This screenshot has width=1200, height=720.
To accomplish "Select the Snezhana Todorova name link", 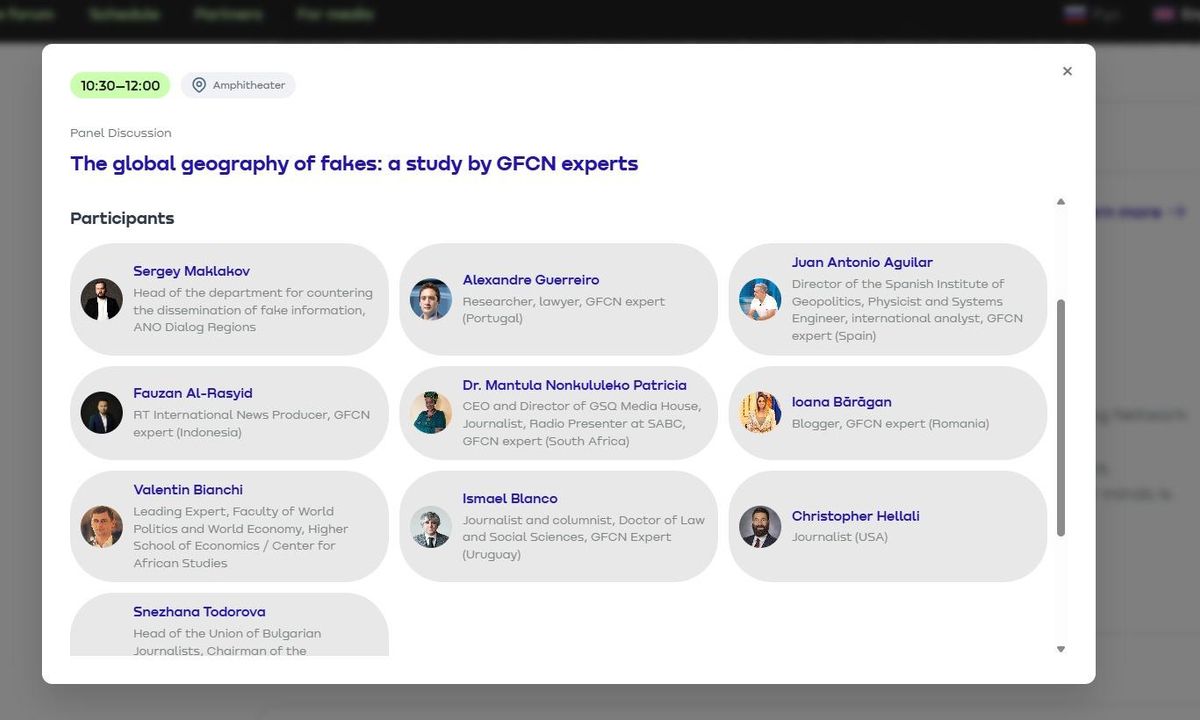I will pyautogui.click(x=199, y=612).
